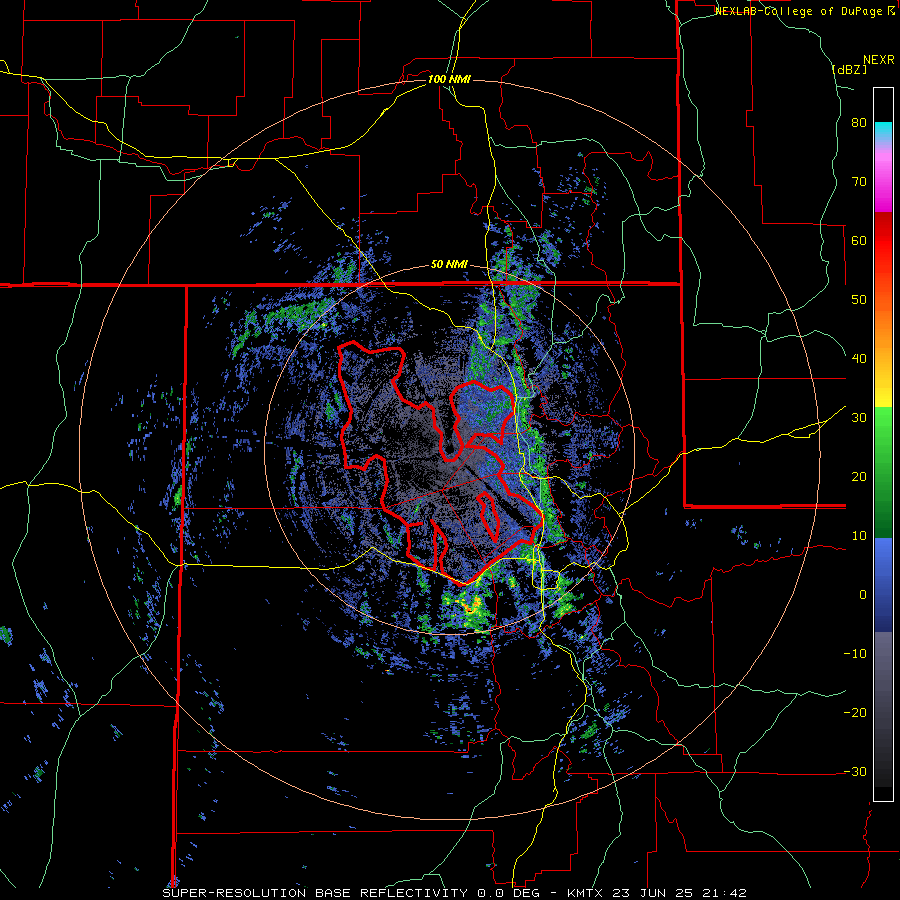Click the 30 value on the dBZ scale

[x=859, y=418]
